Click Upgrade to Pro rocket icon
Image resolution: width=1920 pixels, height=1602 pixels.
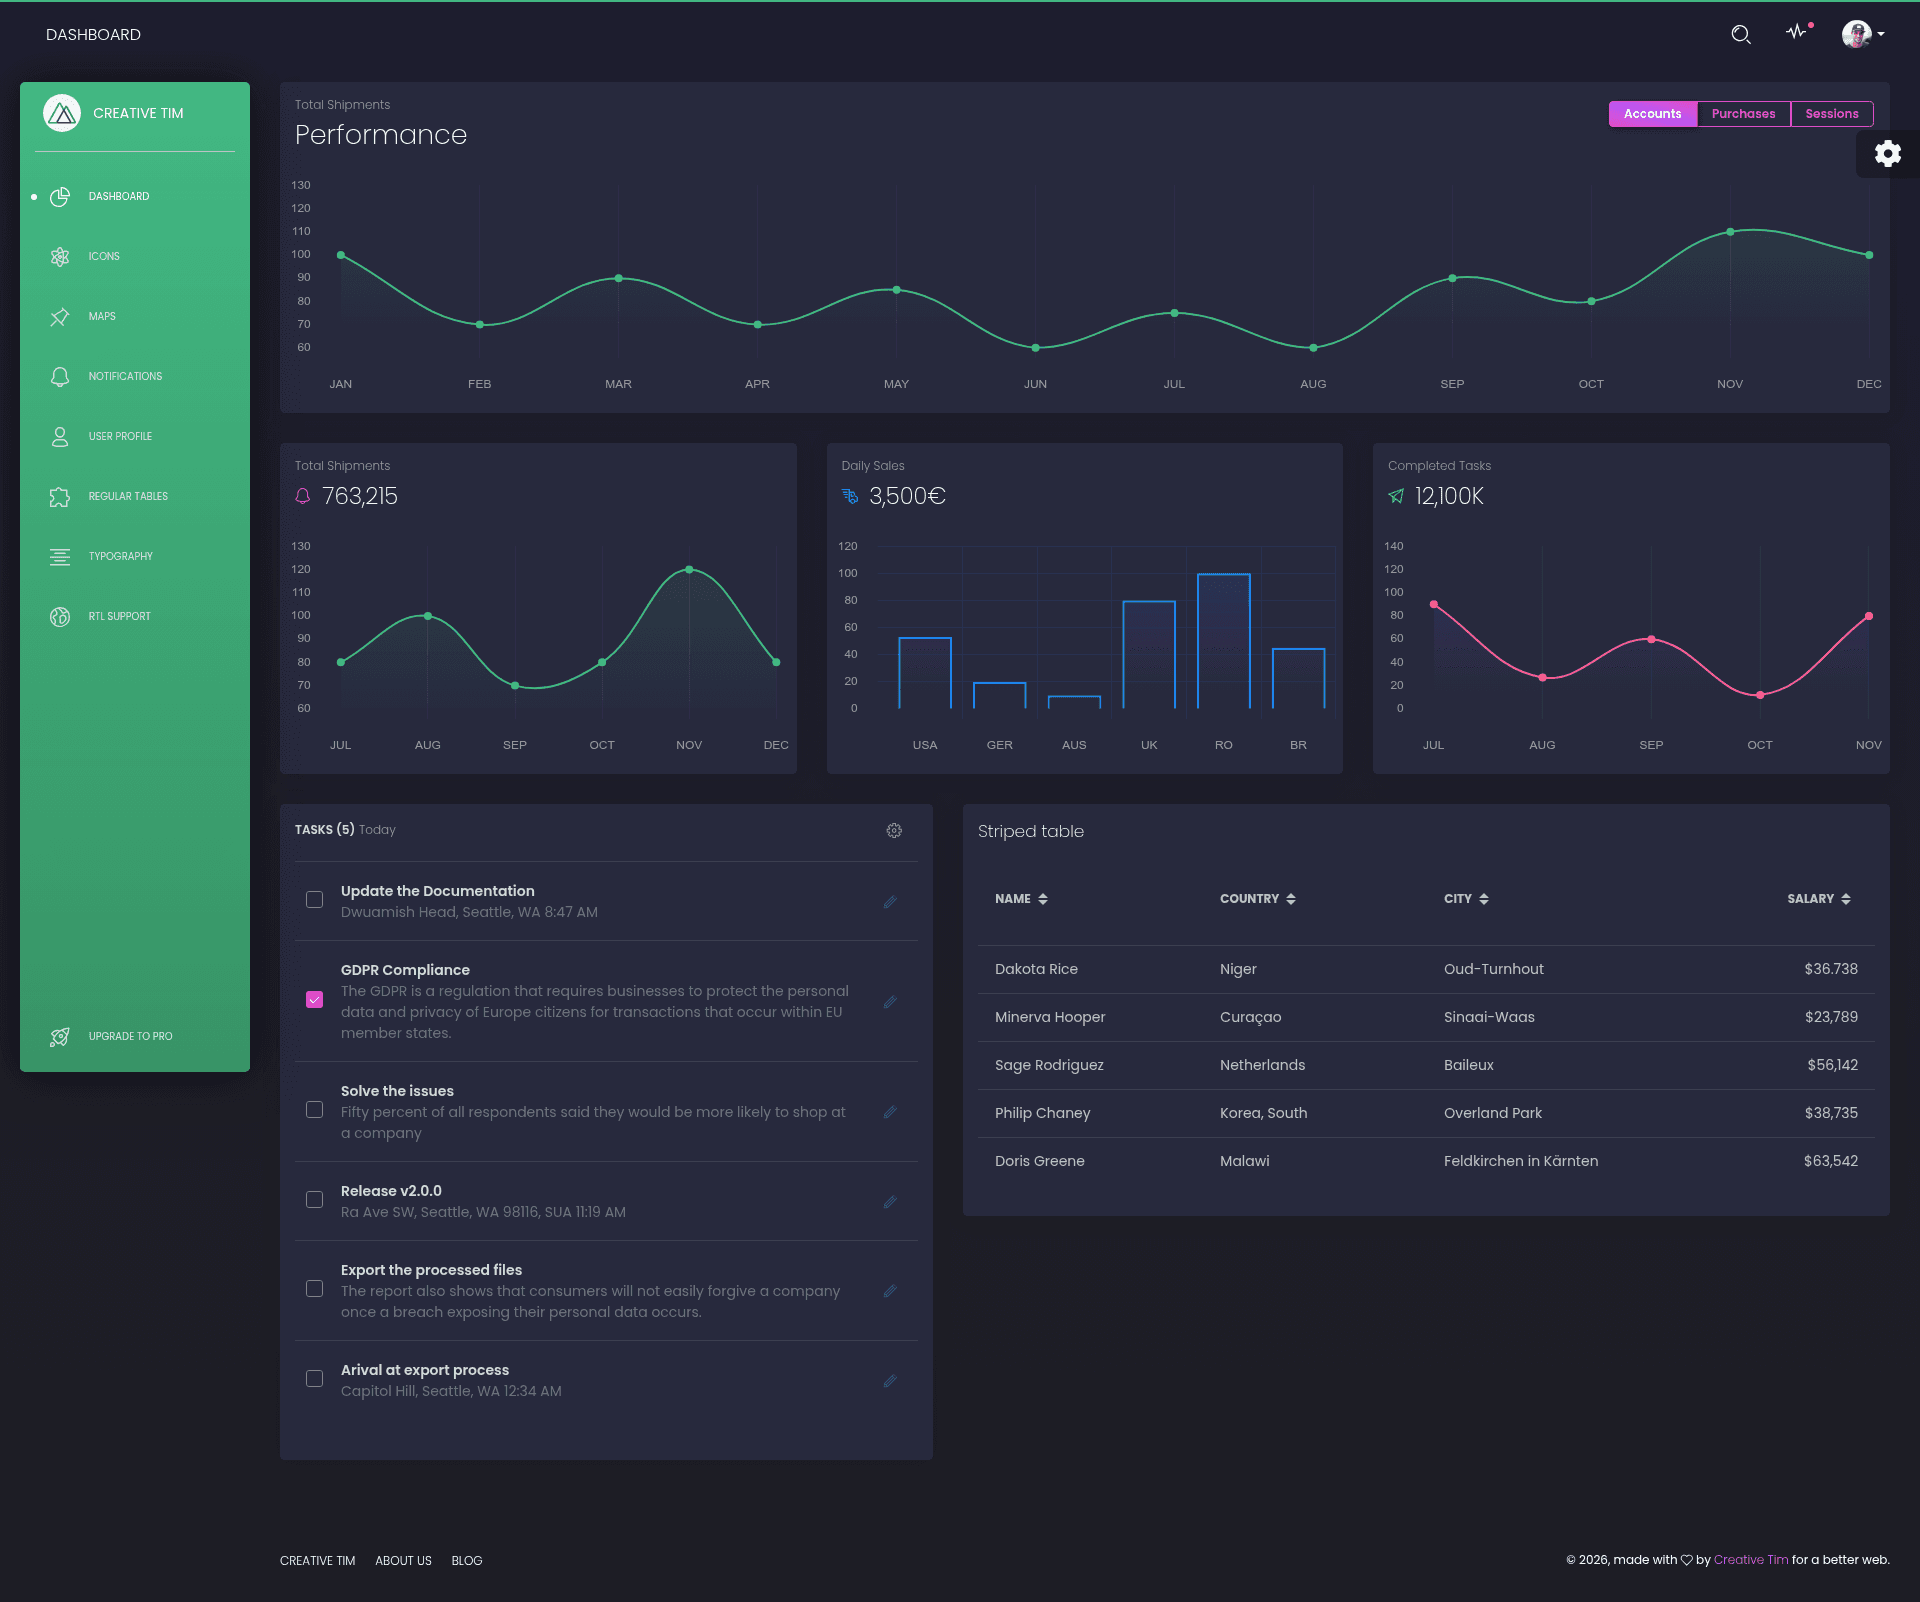pos(60,1037)
